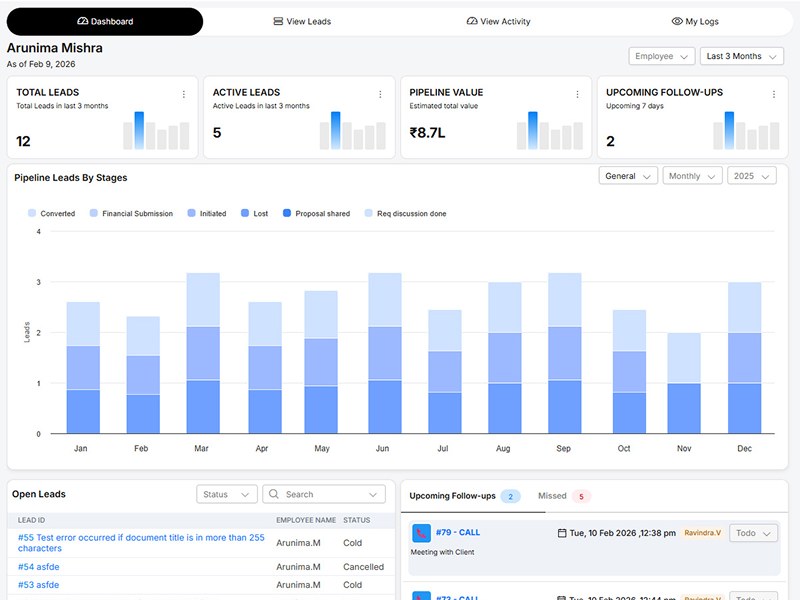Click the Pipeline Value mini bar chart
The width and height of the screenshot is (800, 600).
click(549, 131)
